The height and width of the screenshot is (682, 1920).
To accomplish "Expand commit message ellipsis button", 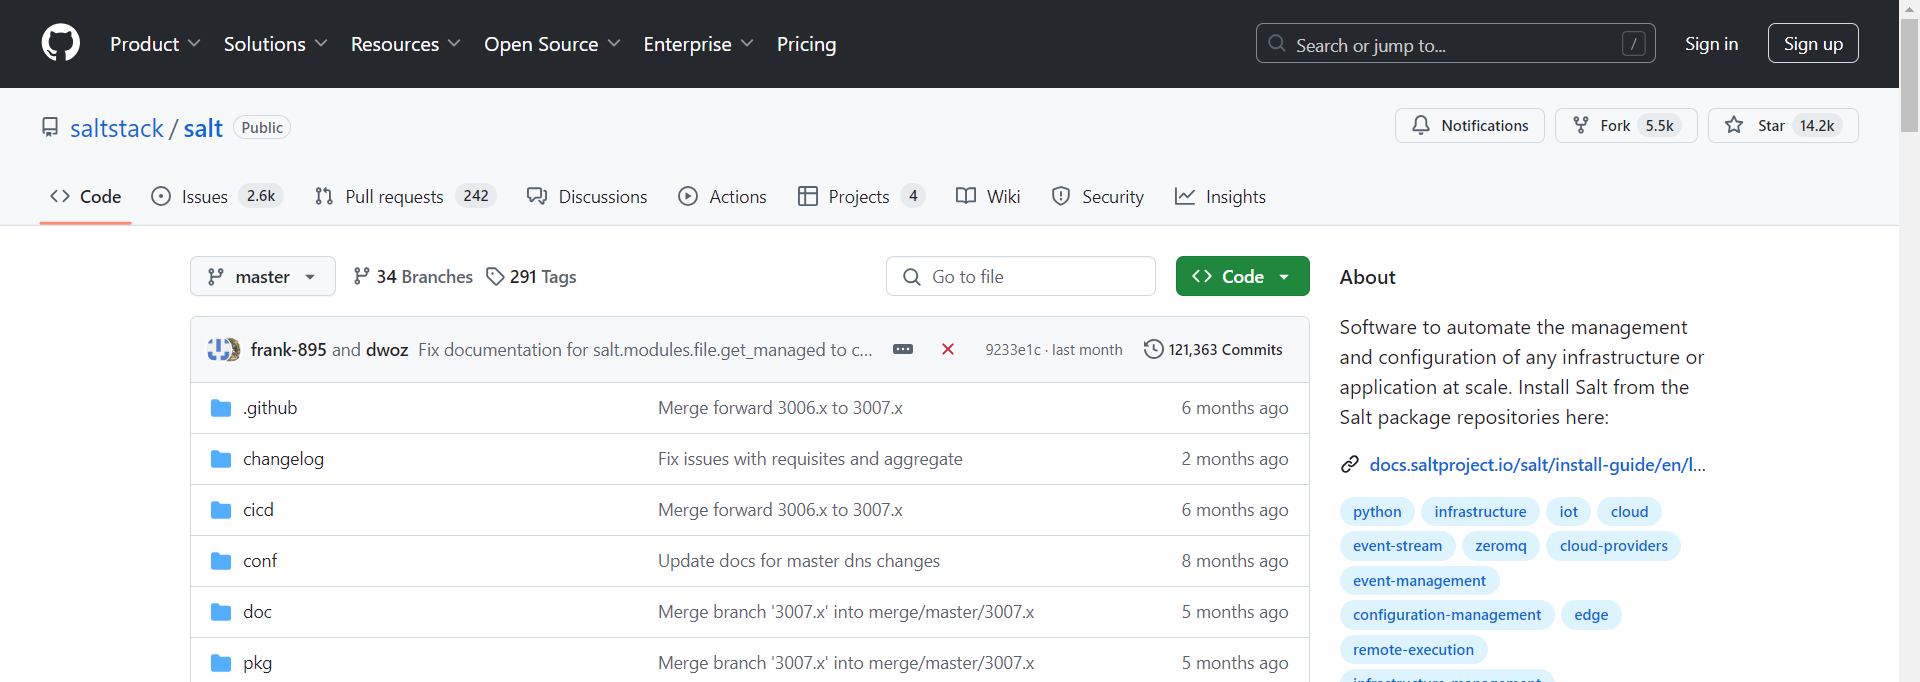I will 903,349.
